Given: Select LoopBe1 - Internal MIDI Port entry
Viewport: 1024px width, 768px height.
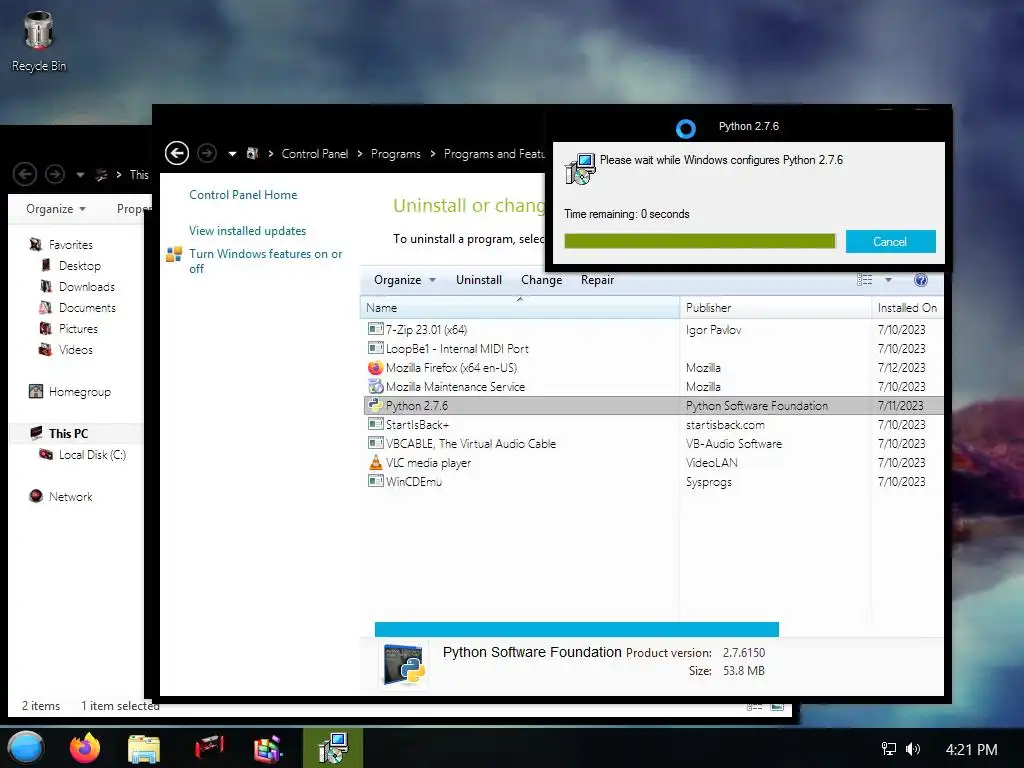Looking at the screenshot, I should (653, 348).
